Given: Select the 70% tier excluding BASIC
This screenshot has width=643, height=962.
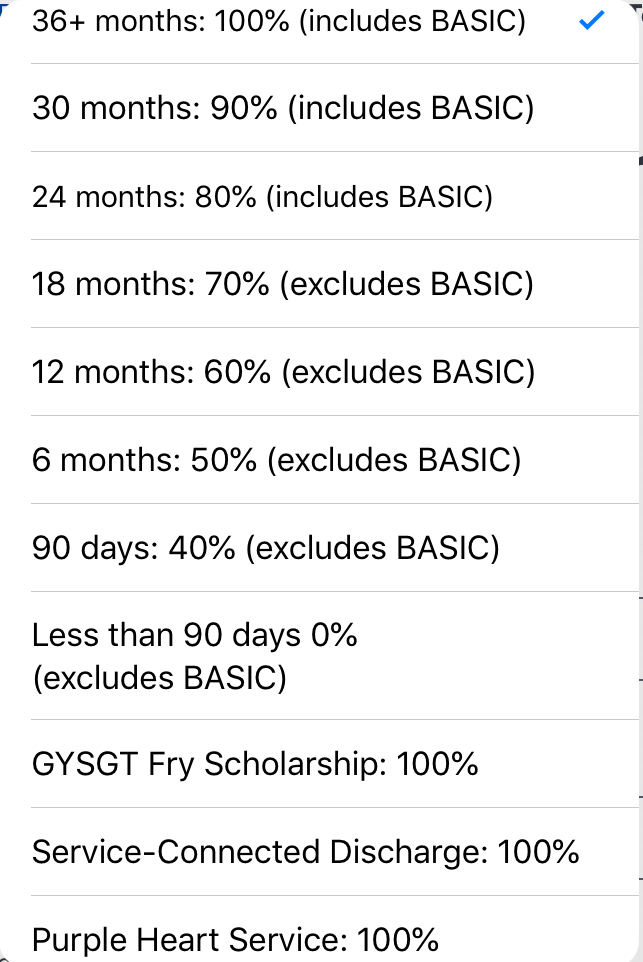Looking at the screenshot, I should coord(283,284).
